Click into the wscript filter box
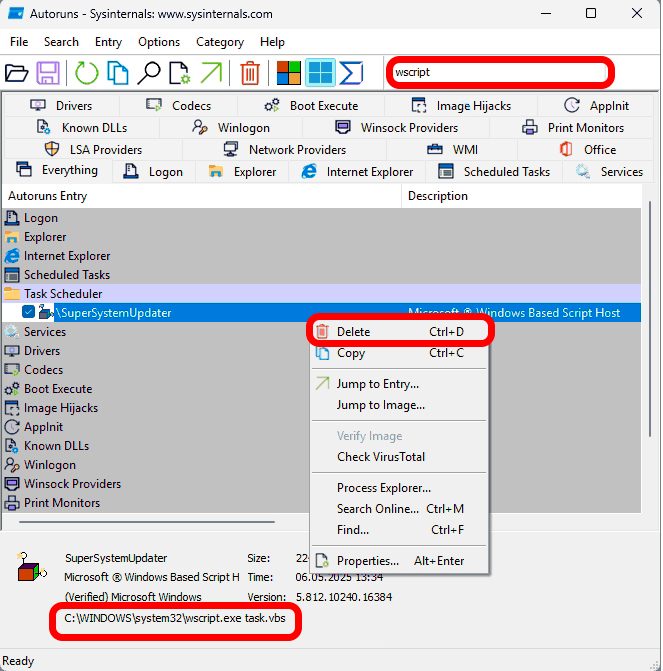663x671 pixels. 500,72
